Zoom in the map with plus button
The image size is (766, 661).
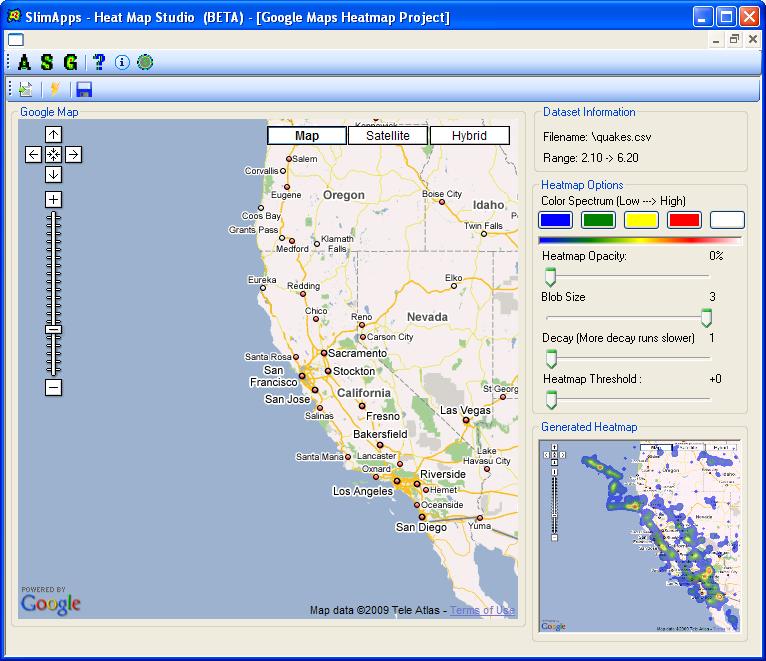(53, 199)
